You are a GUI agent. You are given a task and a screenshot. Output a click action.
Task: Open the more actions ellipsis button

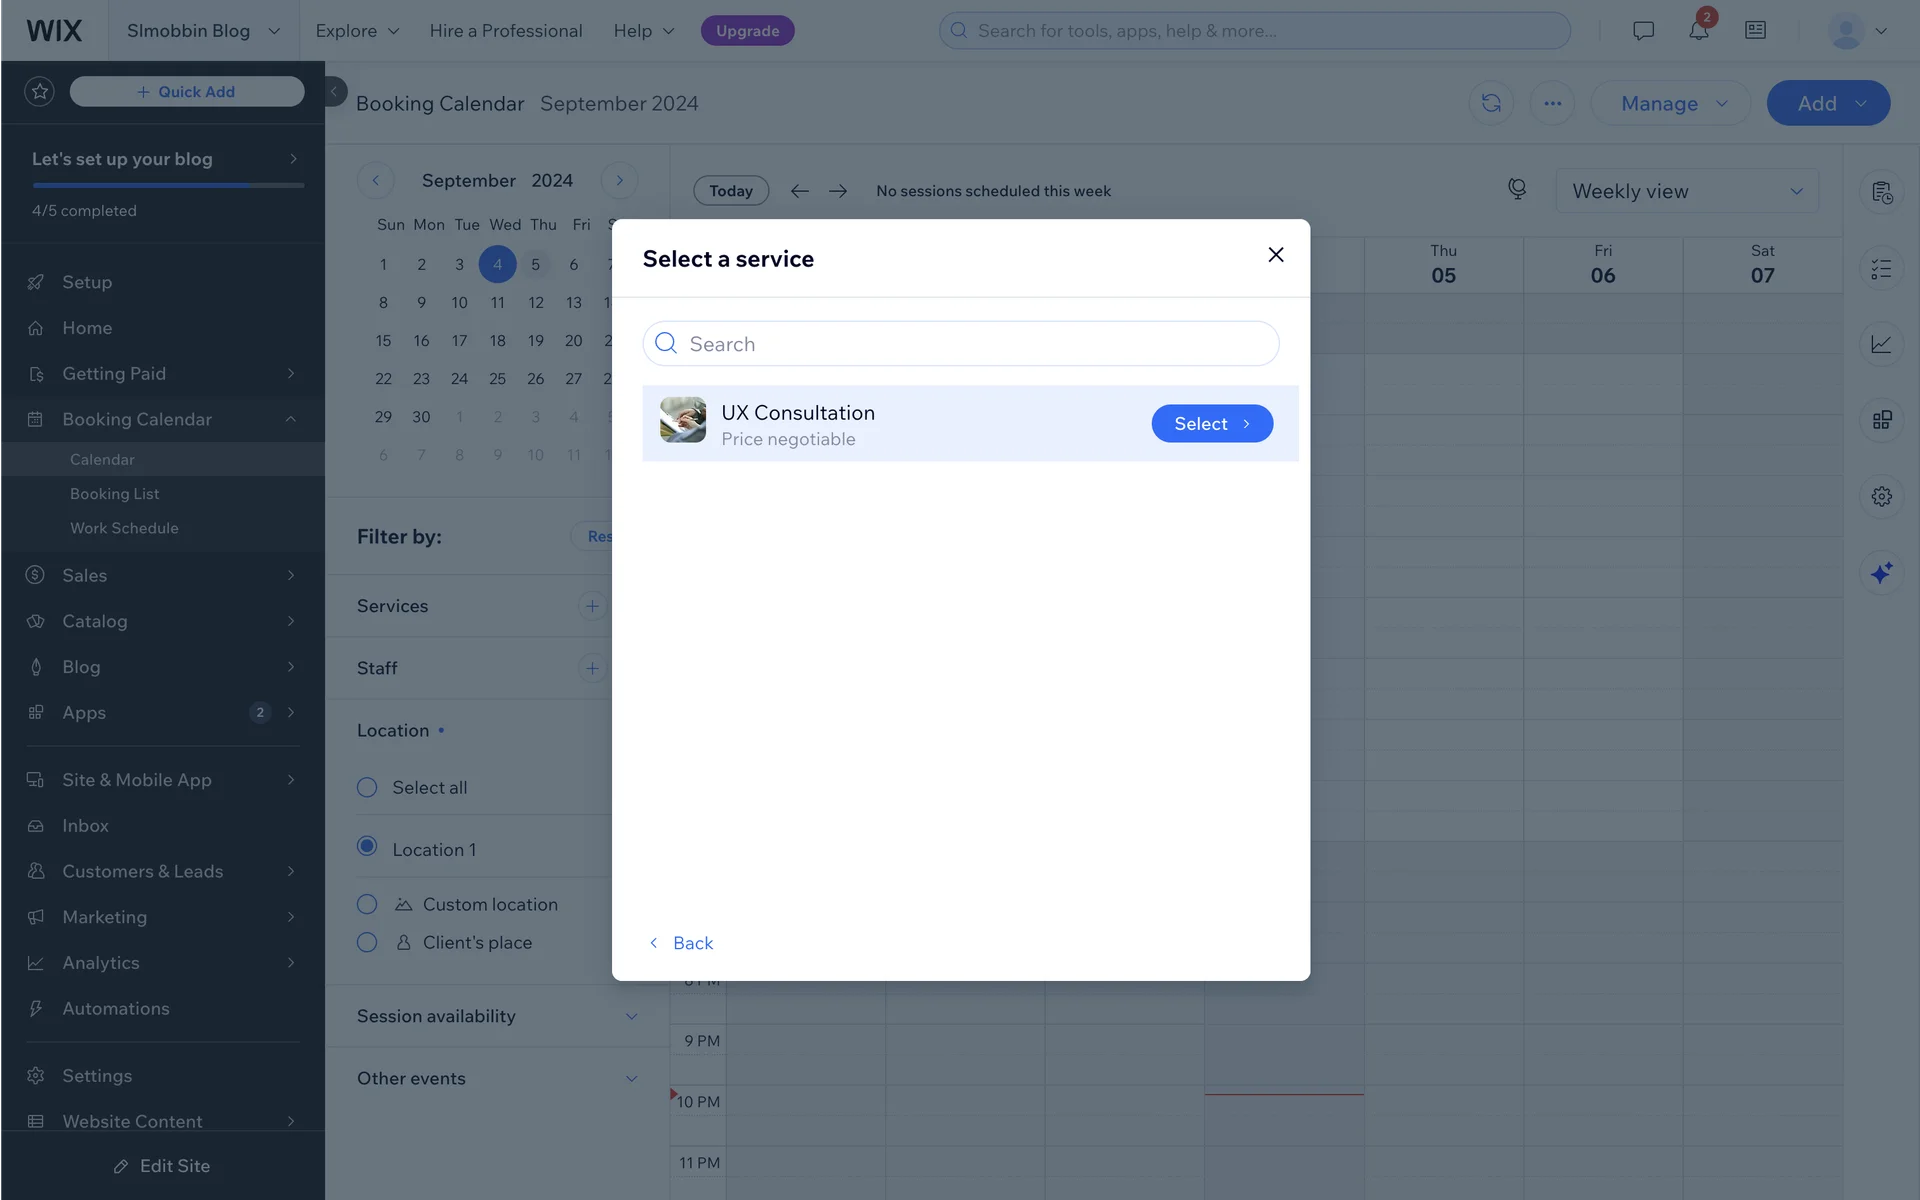(x=1552, y=103)
